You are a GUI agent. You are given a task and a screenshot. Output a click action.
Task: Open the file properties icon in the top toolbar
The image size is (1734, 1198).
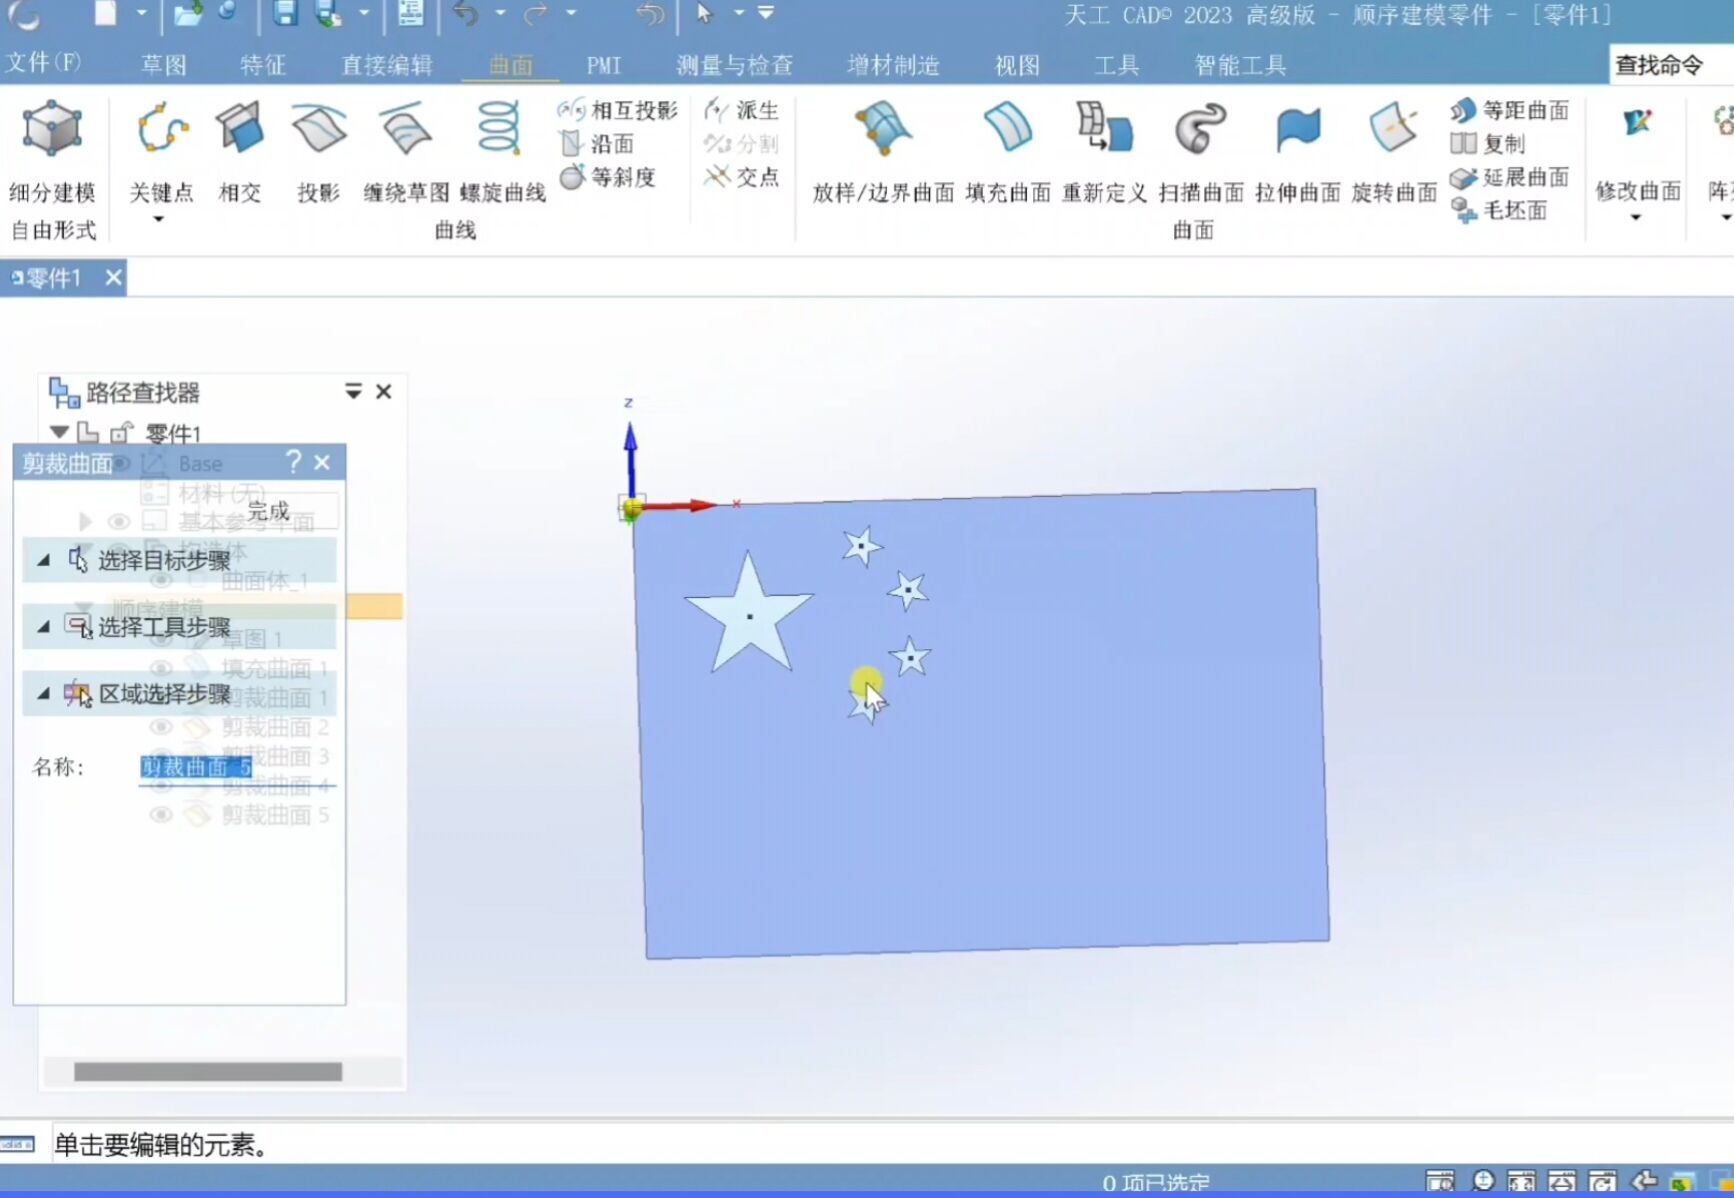(410, 13)
